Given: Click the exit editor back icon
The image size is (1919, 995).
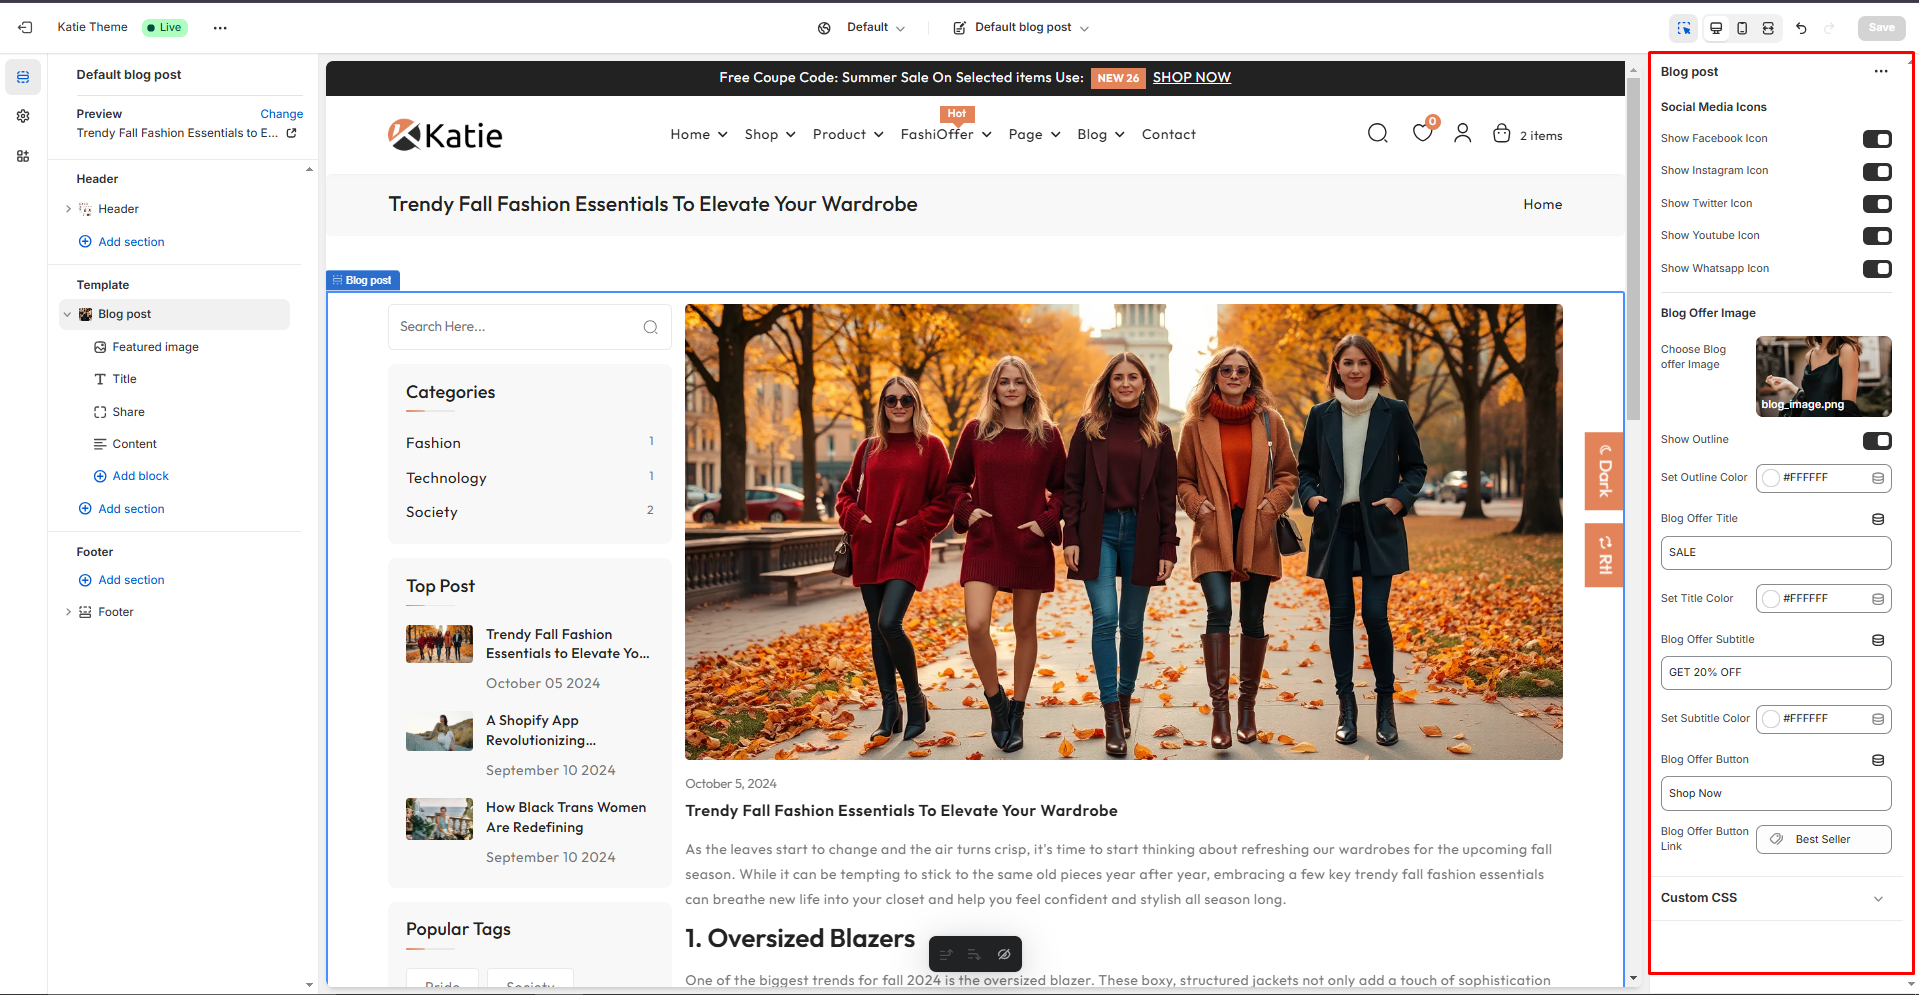Looking at the screenshot, I should (25, 28).
